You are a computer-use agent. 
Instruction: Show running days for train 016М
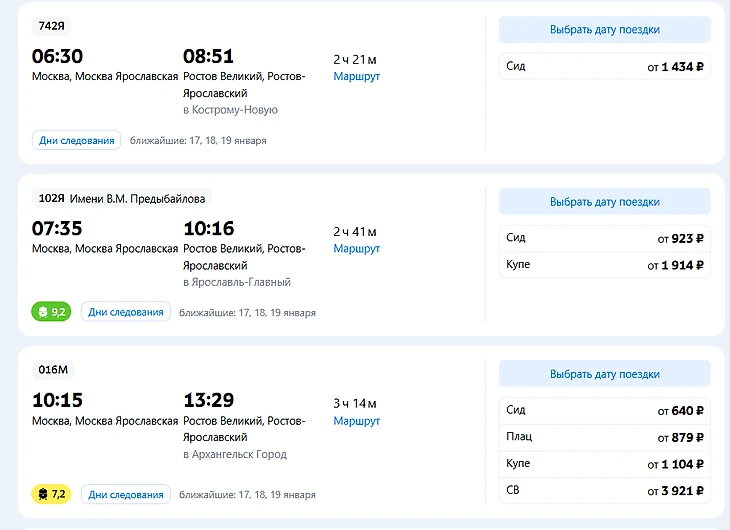click(125, 494)
